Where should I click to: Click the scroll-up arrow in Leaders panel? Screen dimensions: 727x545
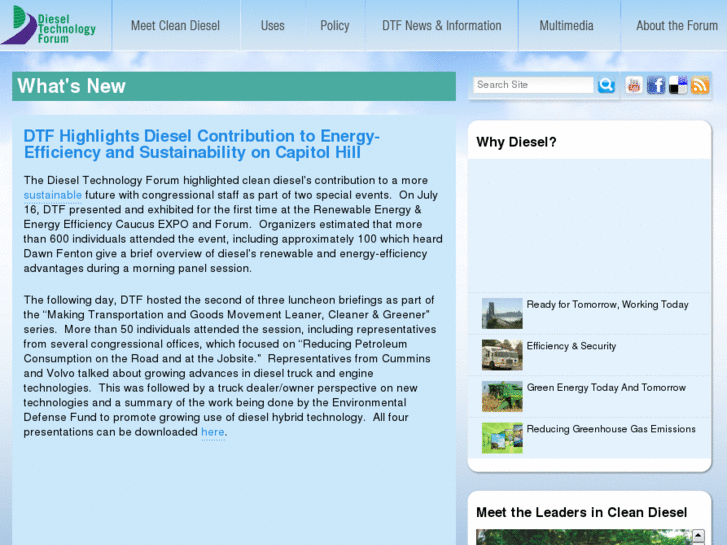(x=698, y=536)
